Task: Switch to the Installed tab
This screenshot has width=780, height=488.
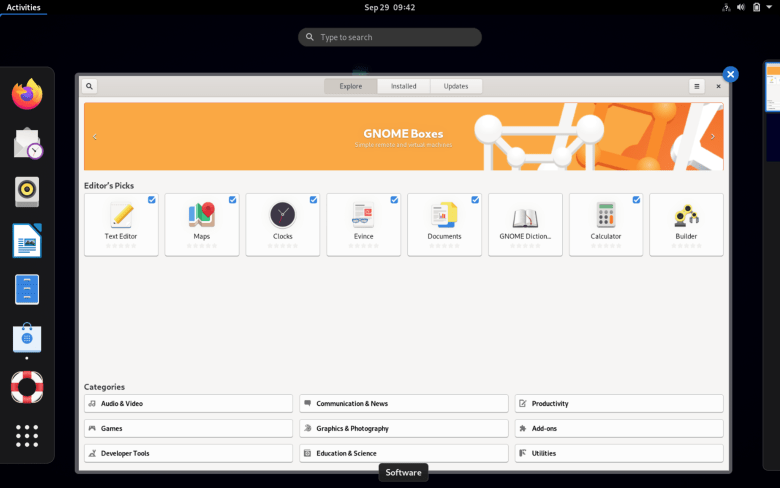Action: pos(403,86)
